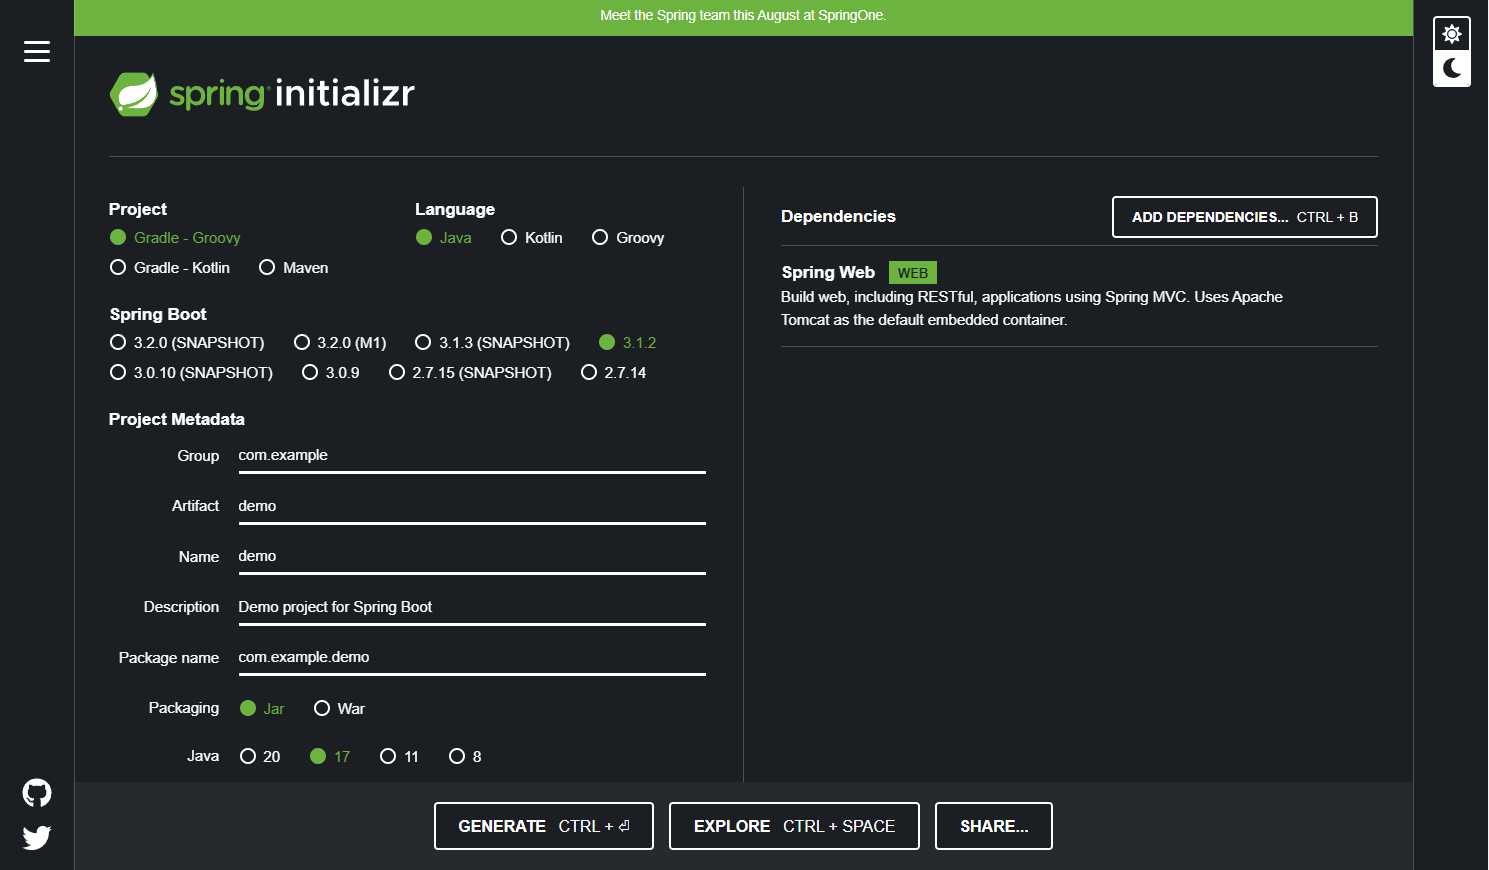Switch to dark theme moon icon

click(x=1452, y=68)
